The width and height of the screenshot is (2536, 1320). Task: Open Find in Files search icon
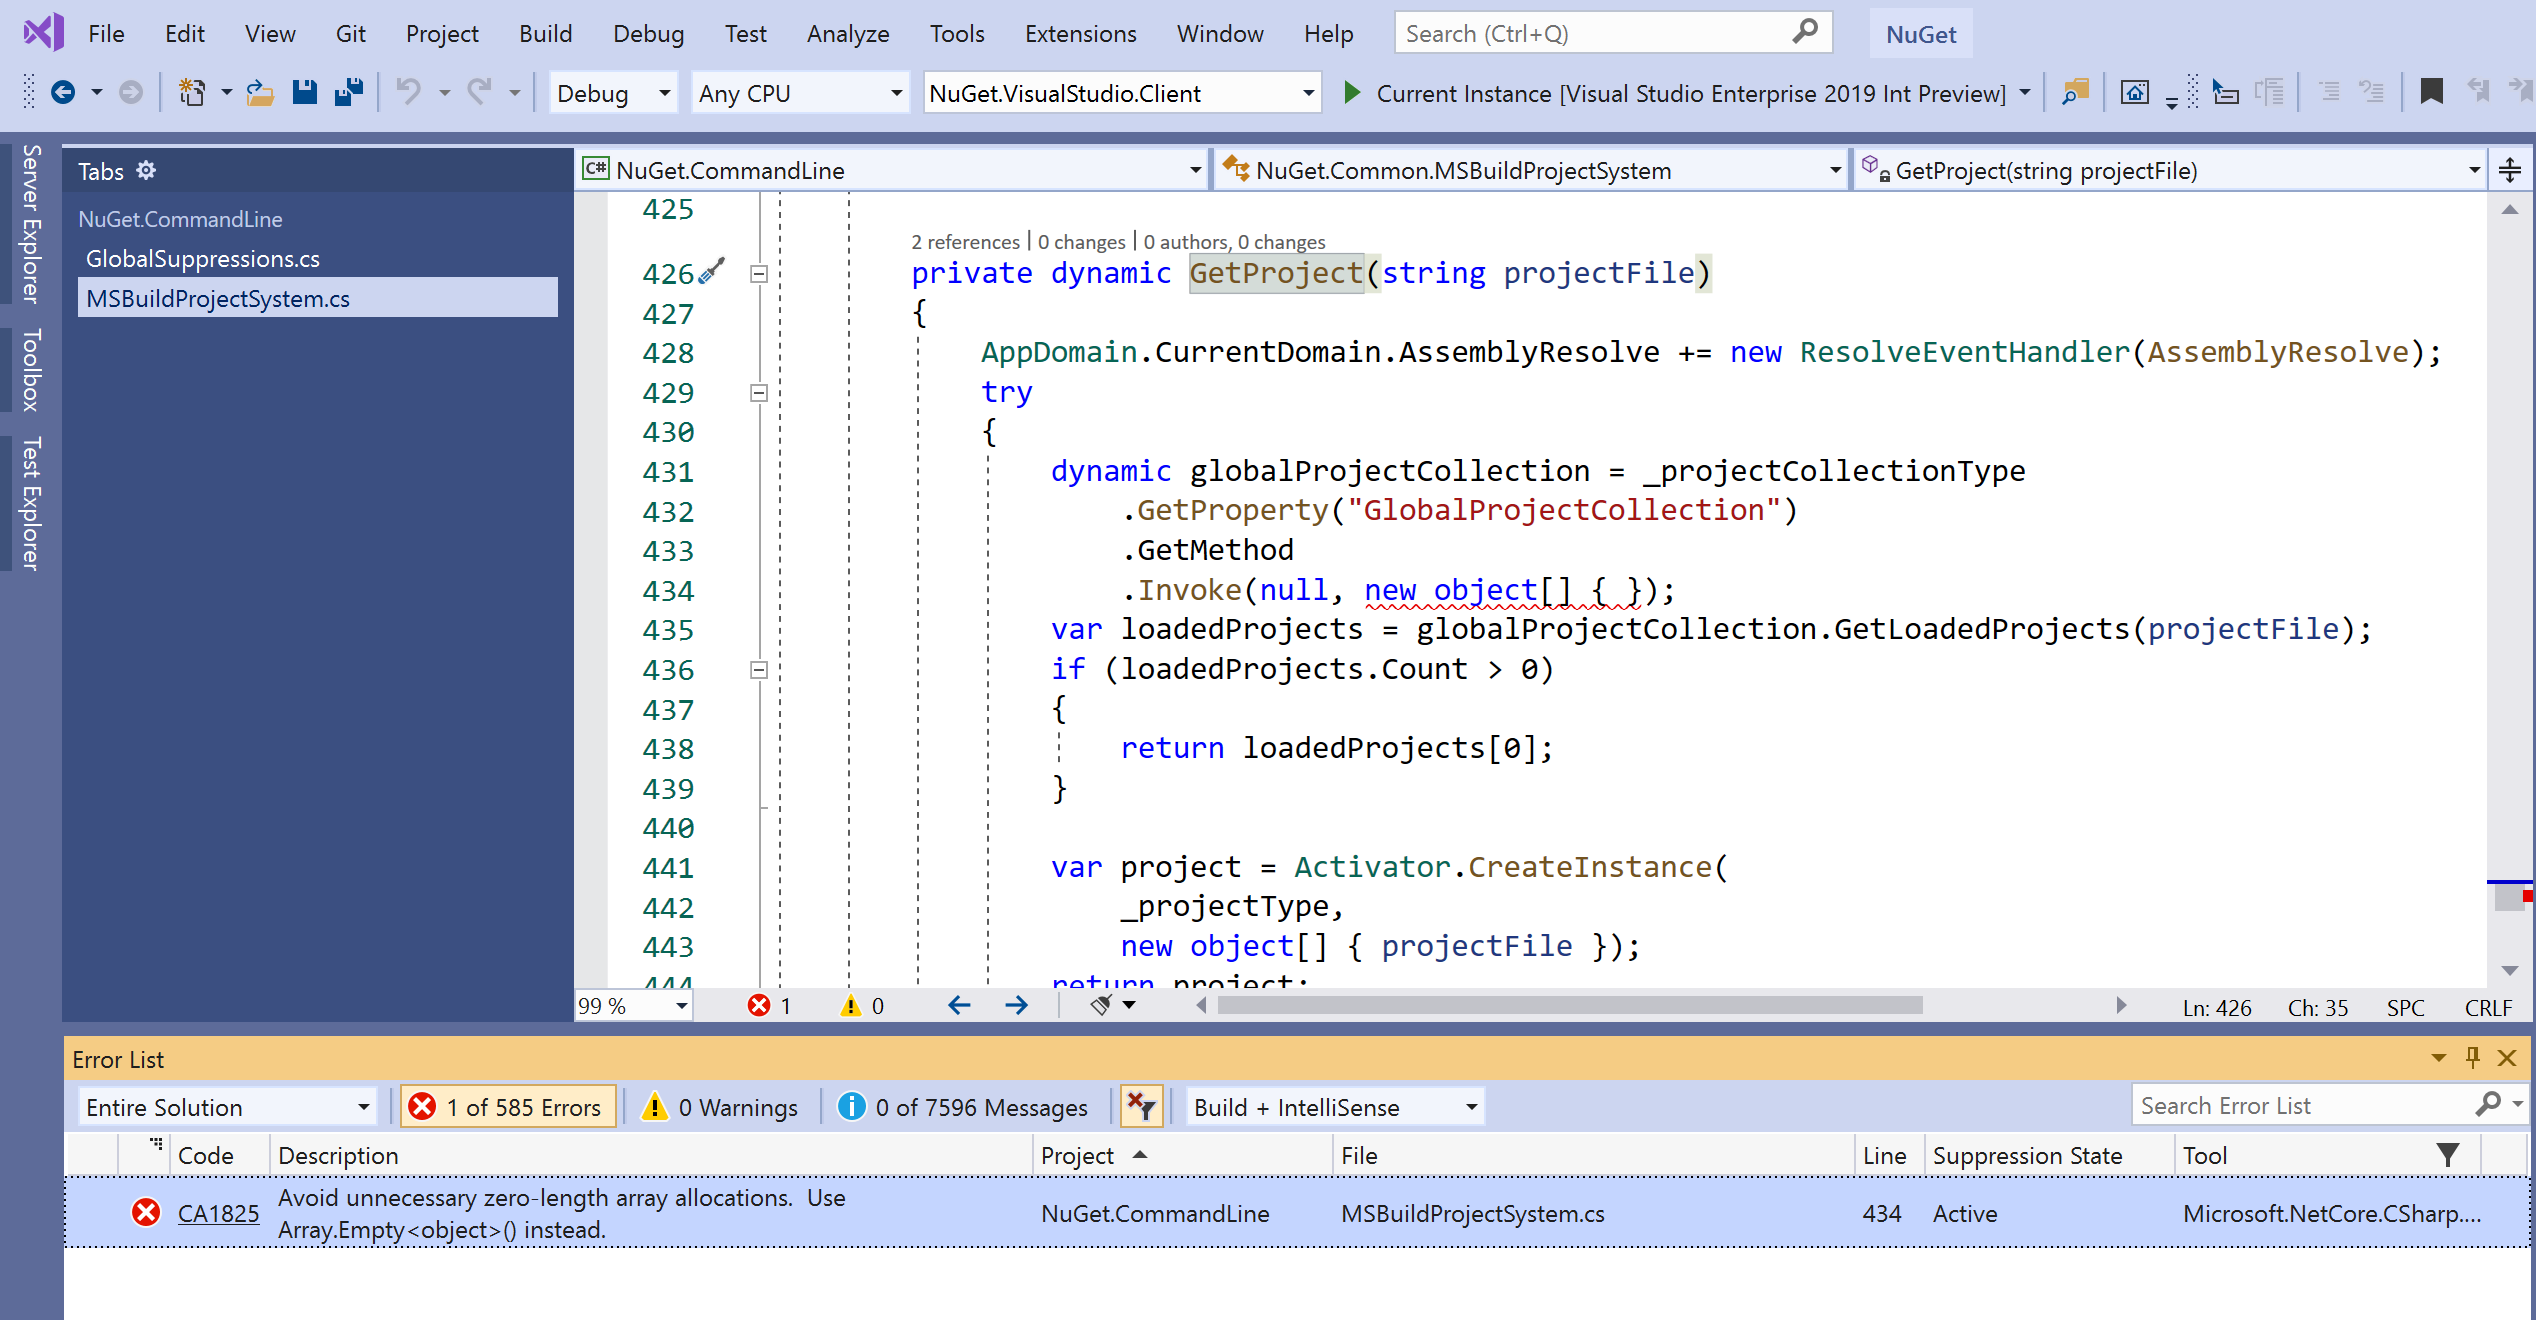[x=2075, y=92]
